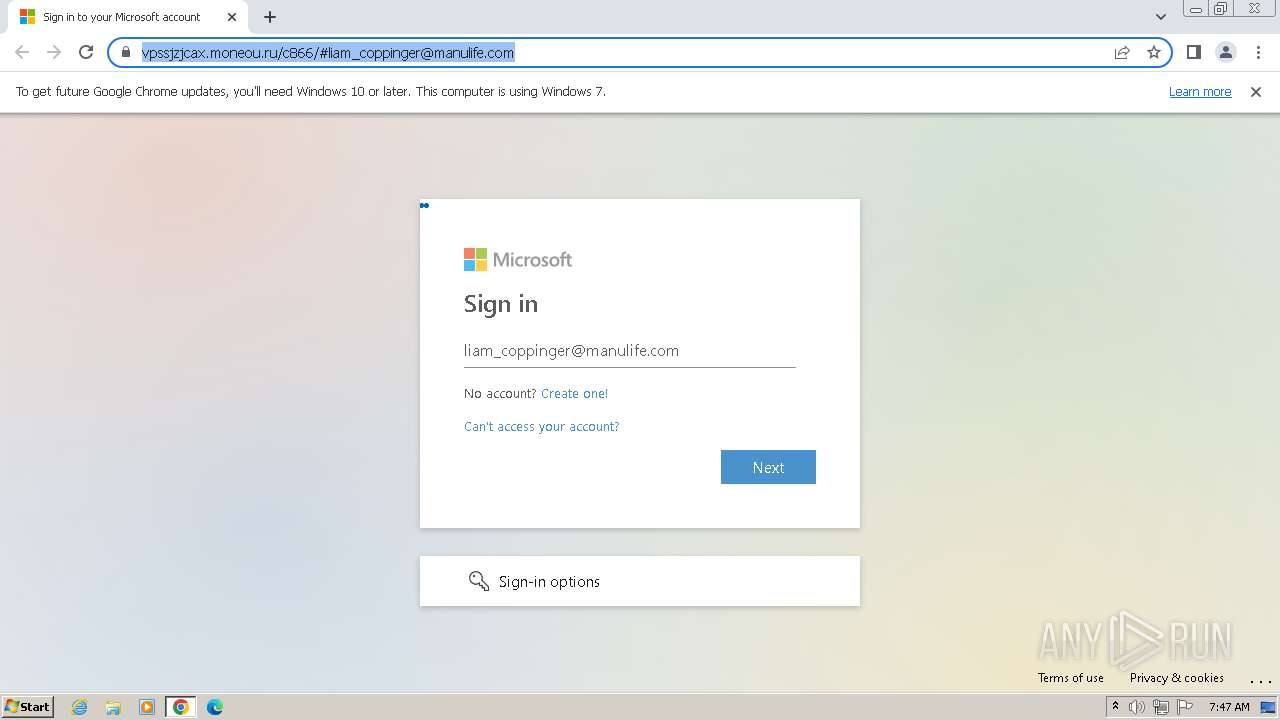The image size is (1280, 720).
Task: Close the Microsoft sign-in tab
Action: coord(232,17)
